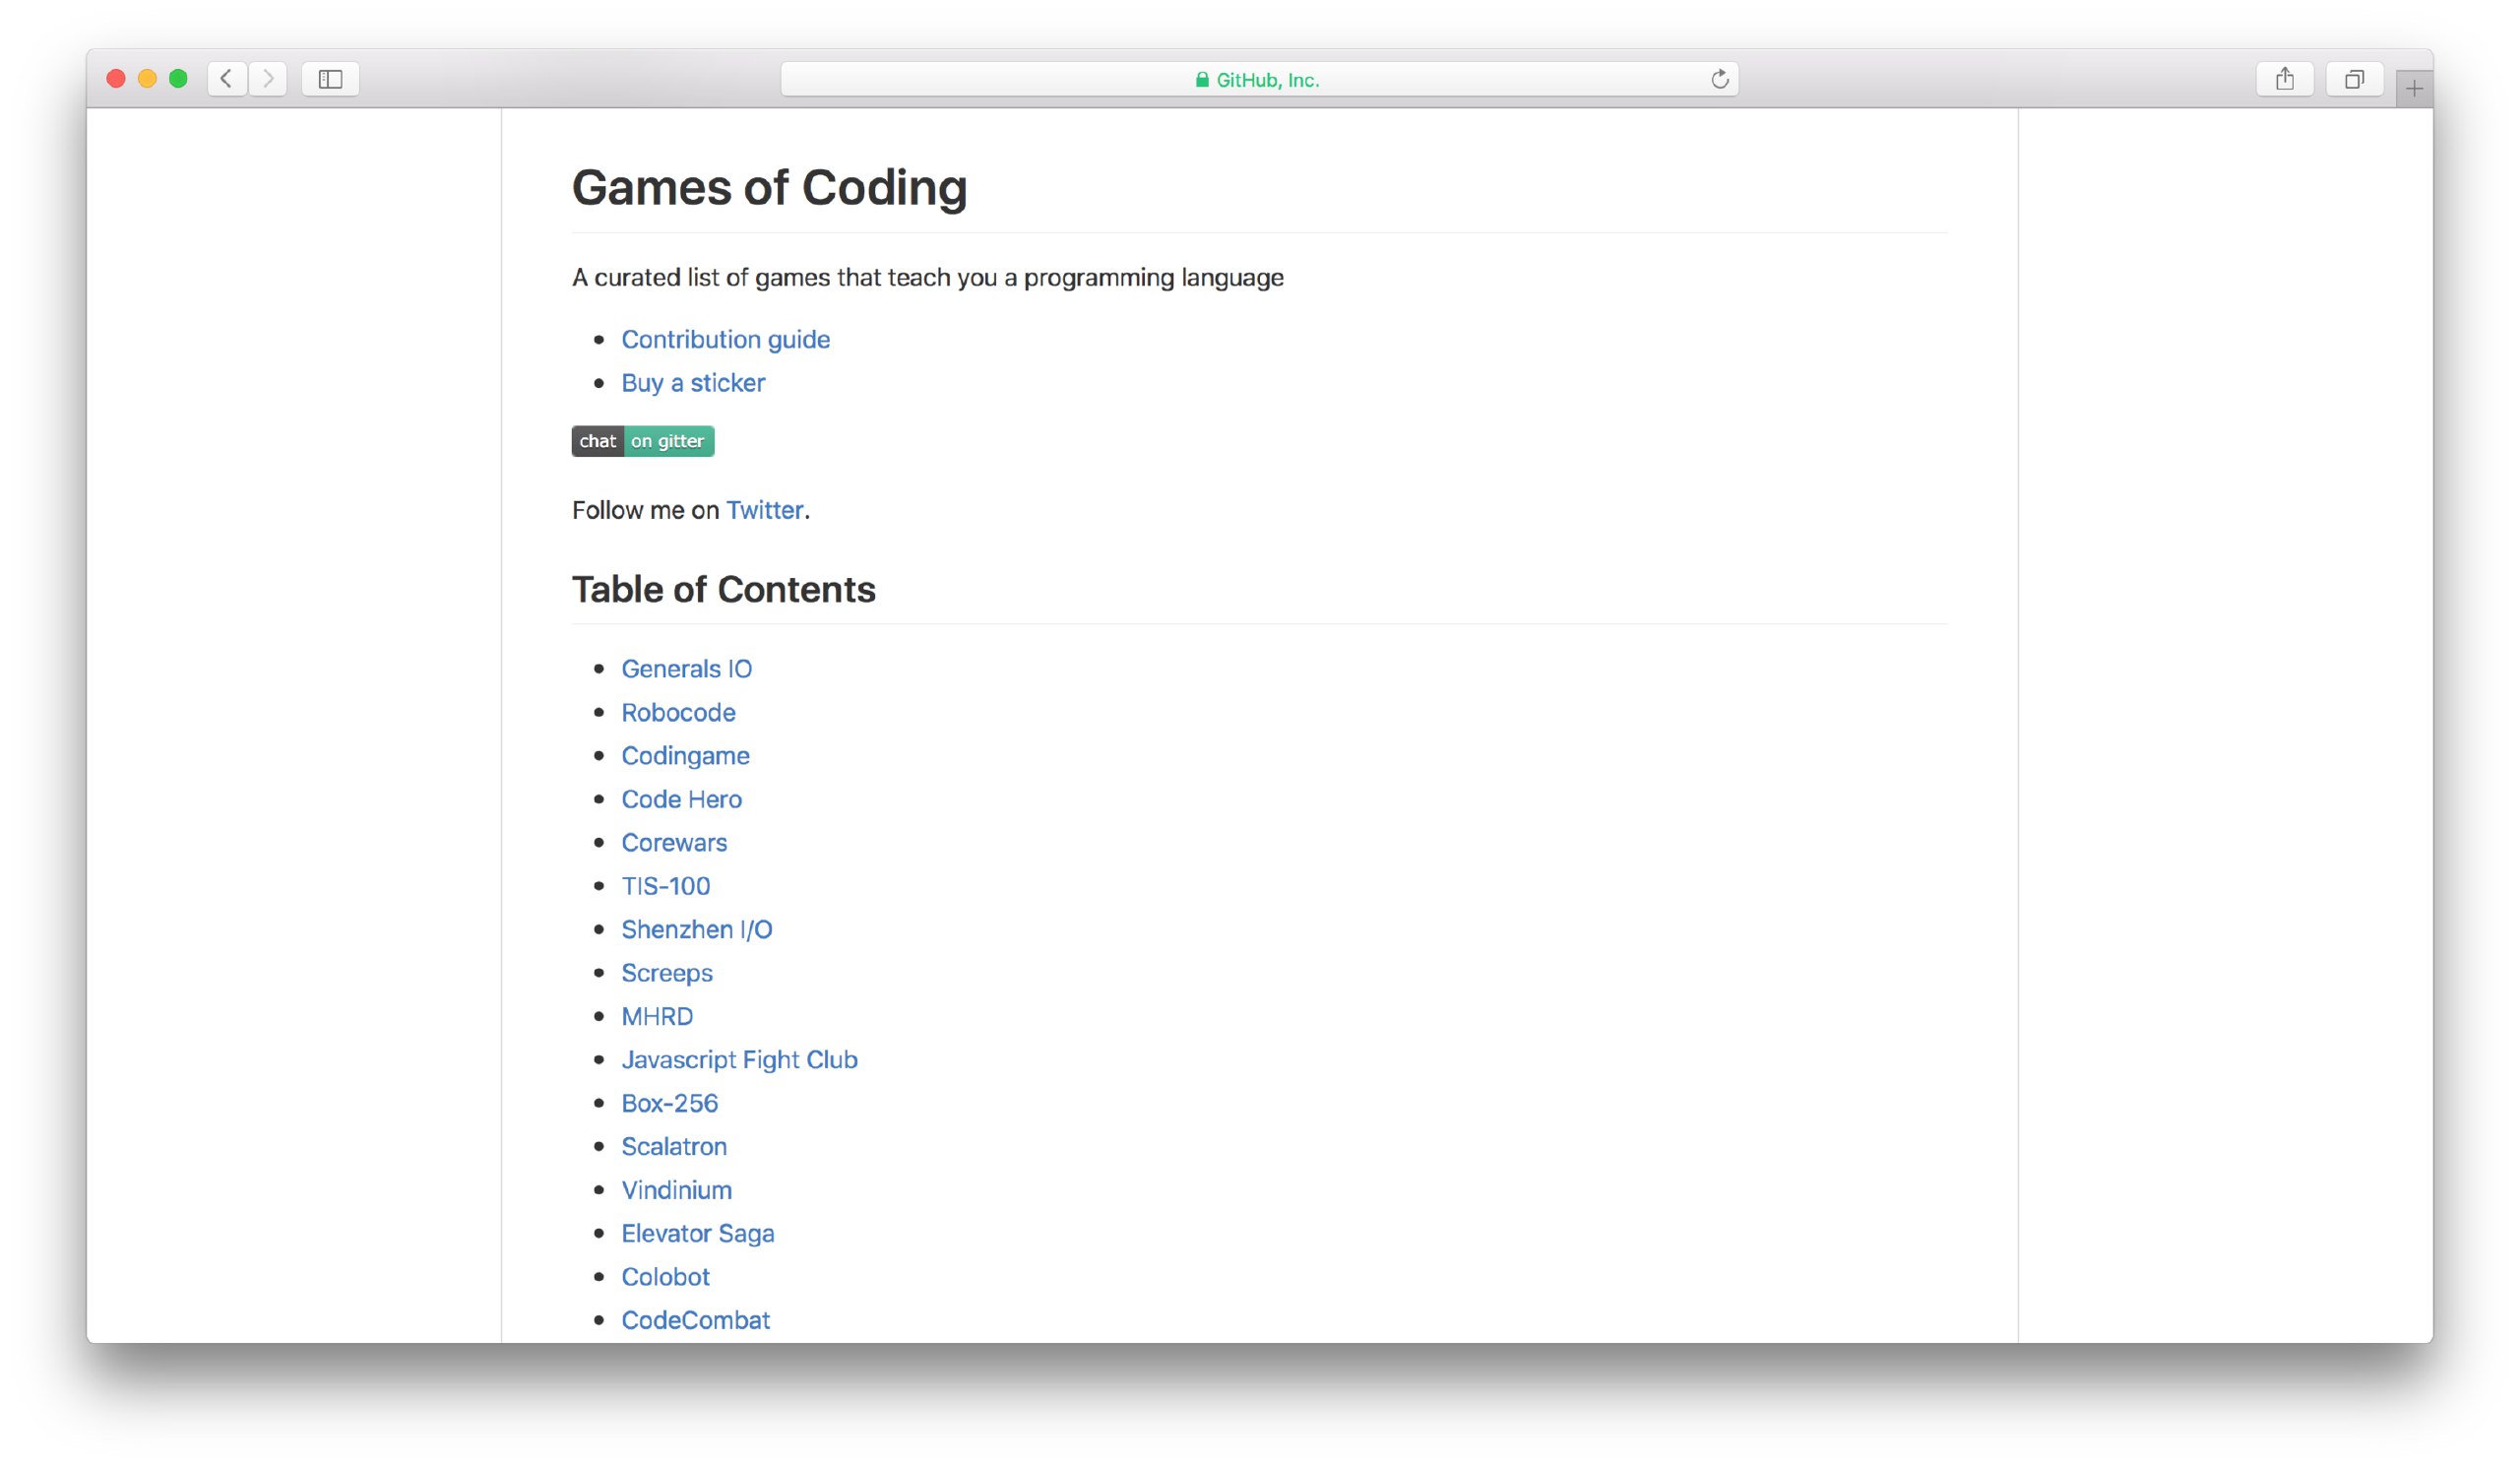
Task: Go to the Vindinium entry
Action: (x=677, y=1190)
